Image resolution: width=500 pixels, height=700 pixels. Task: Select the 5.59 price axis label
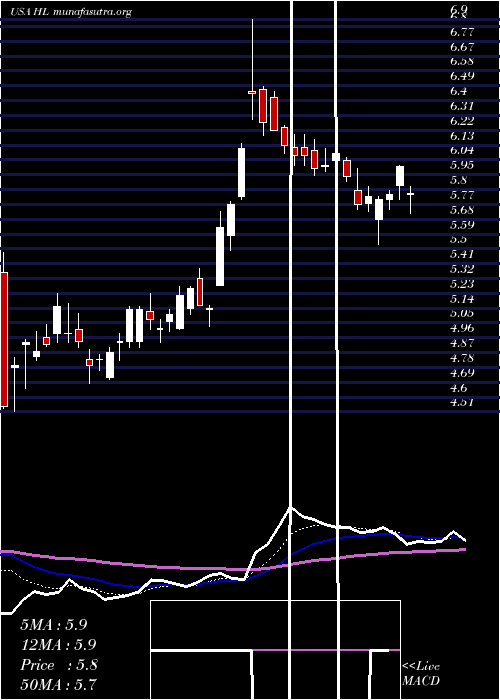pos(462,225)
